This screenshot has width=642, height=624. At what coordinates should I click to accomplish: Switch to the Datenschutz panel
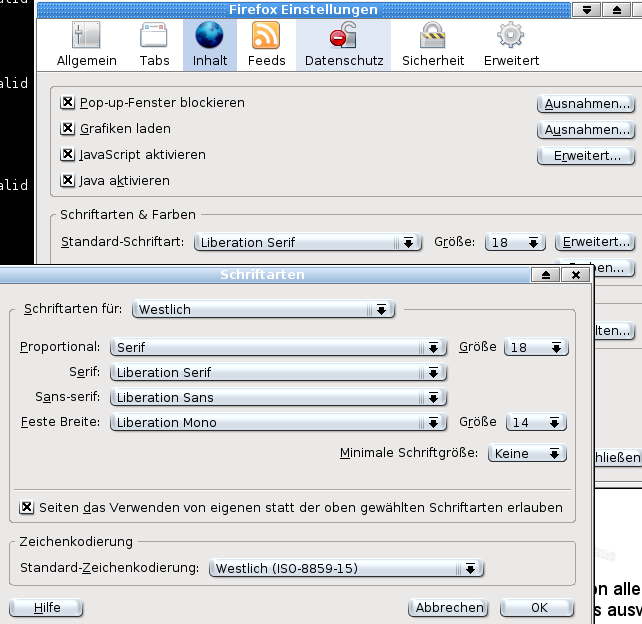pyautogui.click(x=343, y=45)
